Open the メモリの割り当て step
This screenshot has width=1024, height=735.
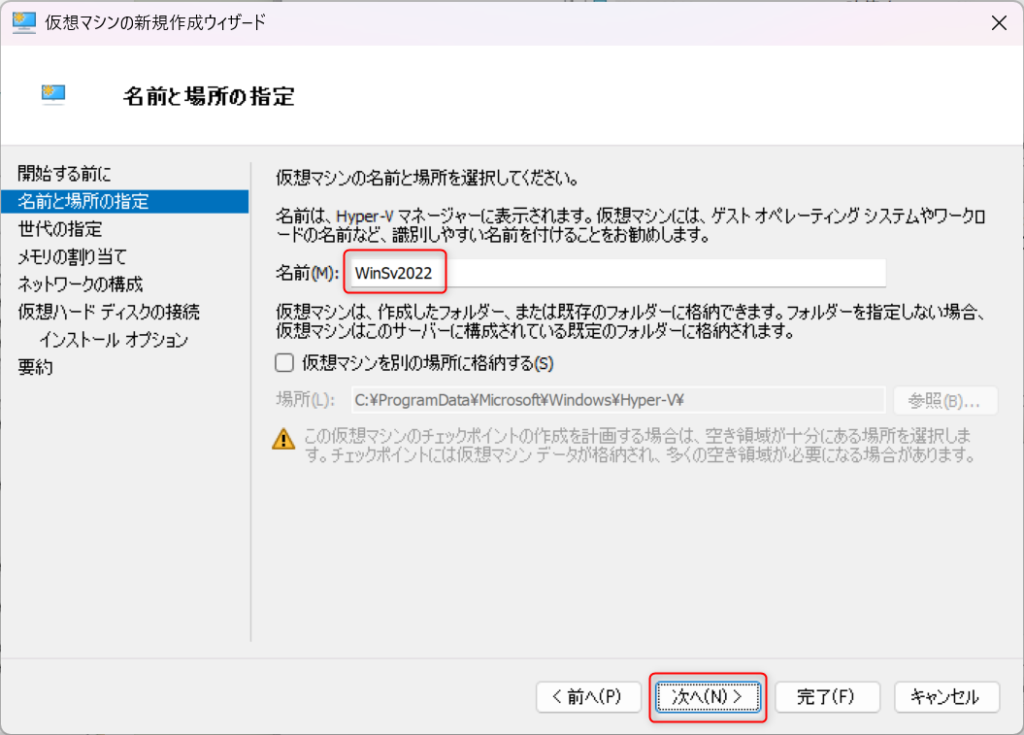tap(72, 257)
